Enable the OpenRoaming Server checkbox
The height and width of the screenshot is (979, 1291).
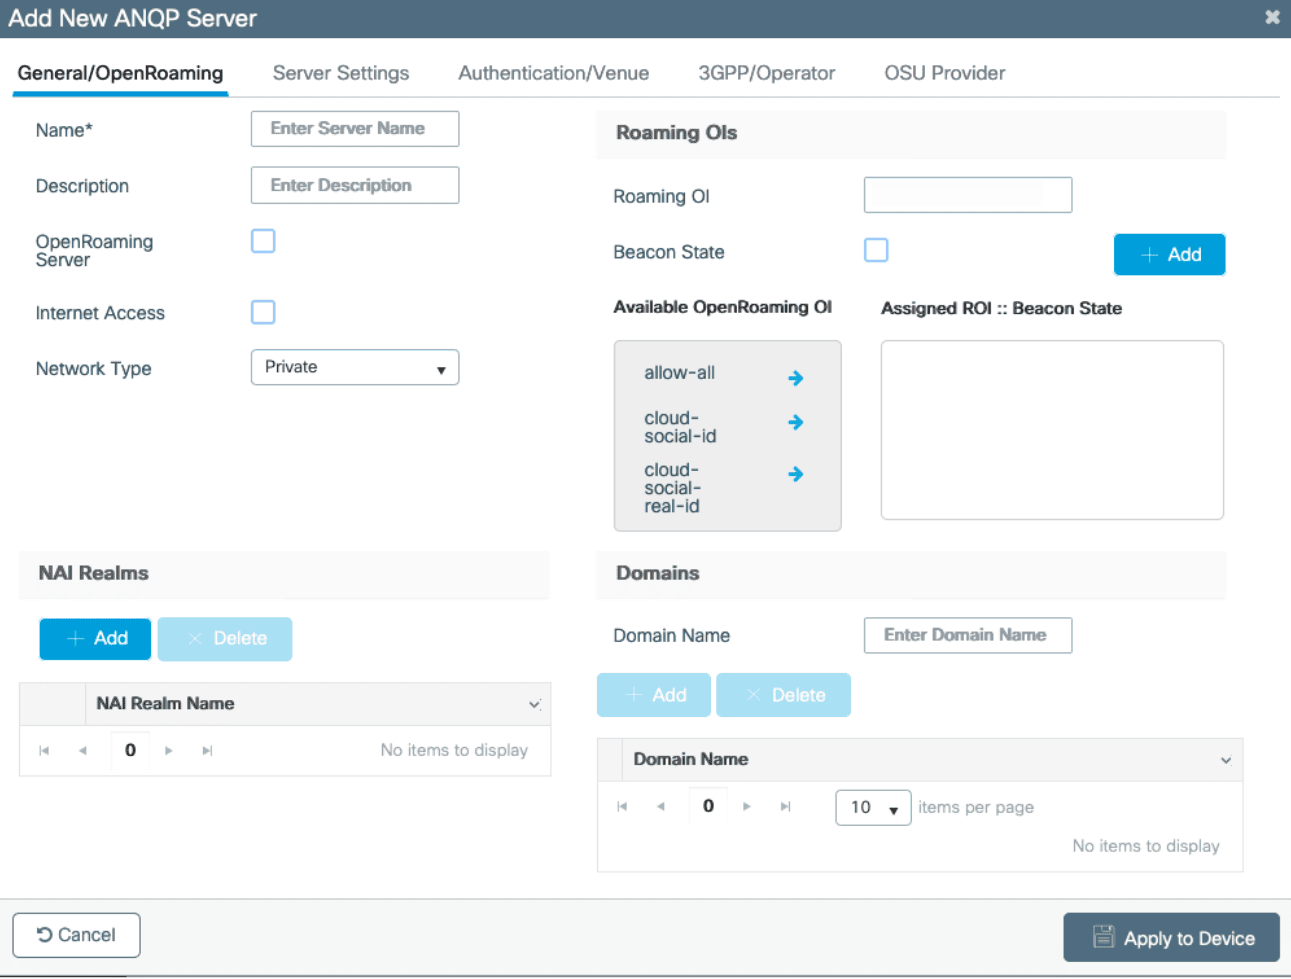pyautogui.click(x=263, y=241)
